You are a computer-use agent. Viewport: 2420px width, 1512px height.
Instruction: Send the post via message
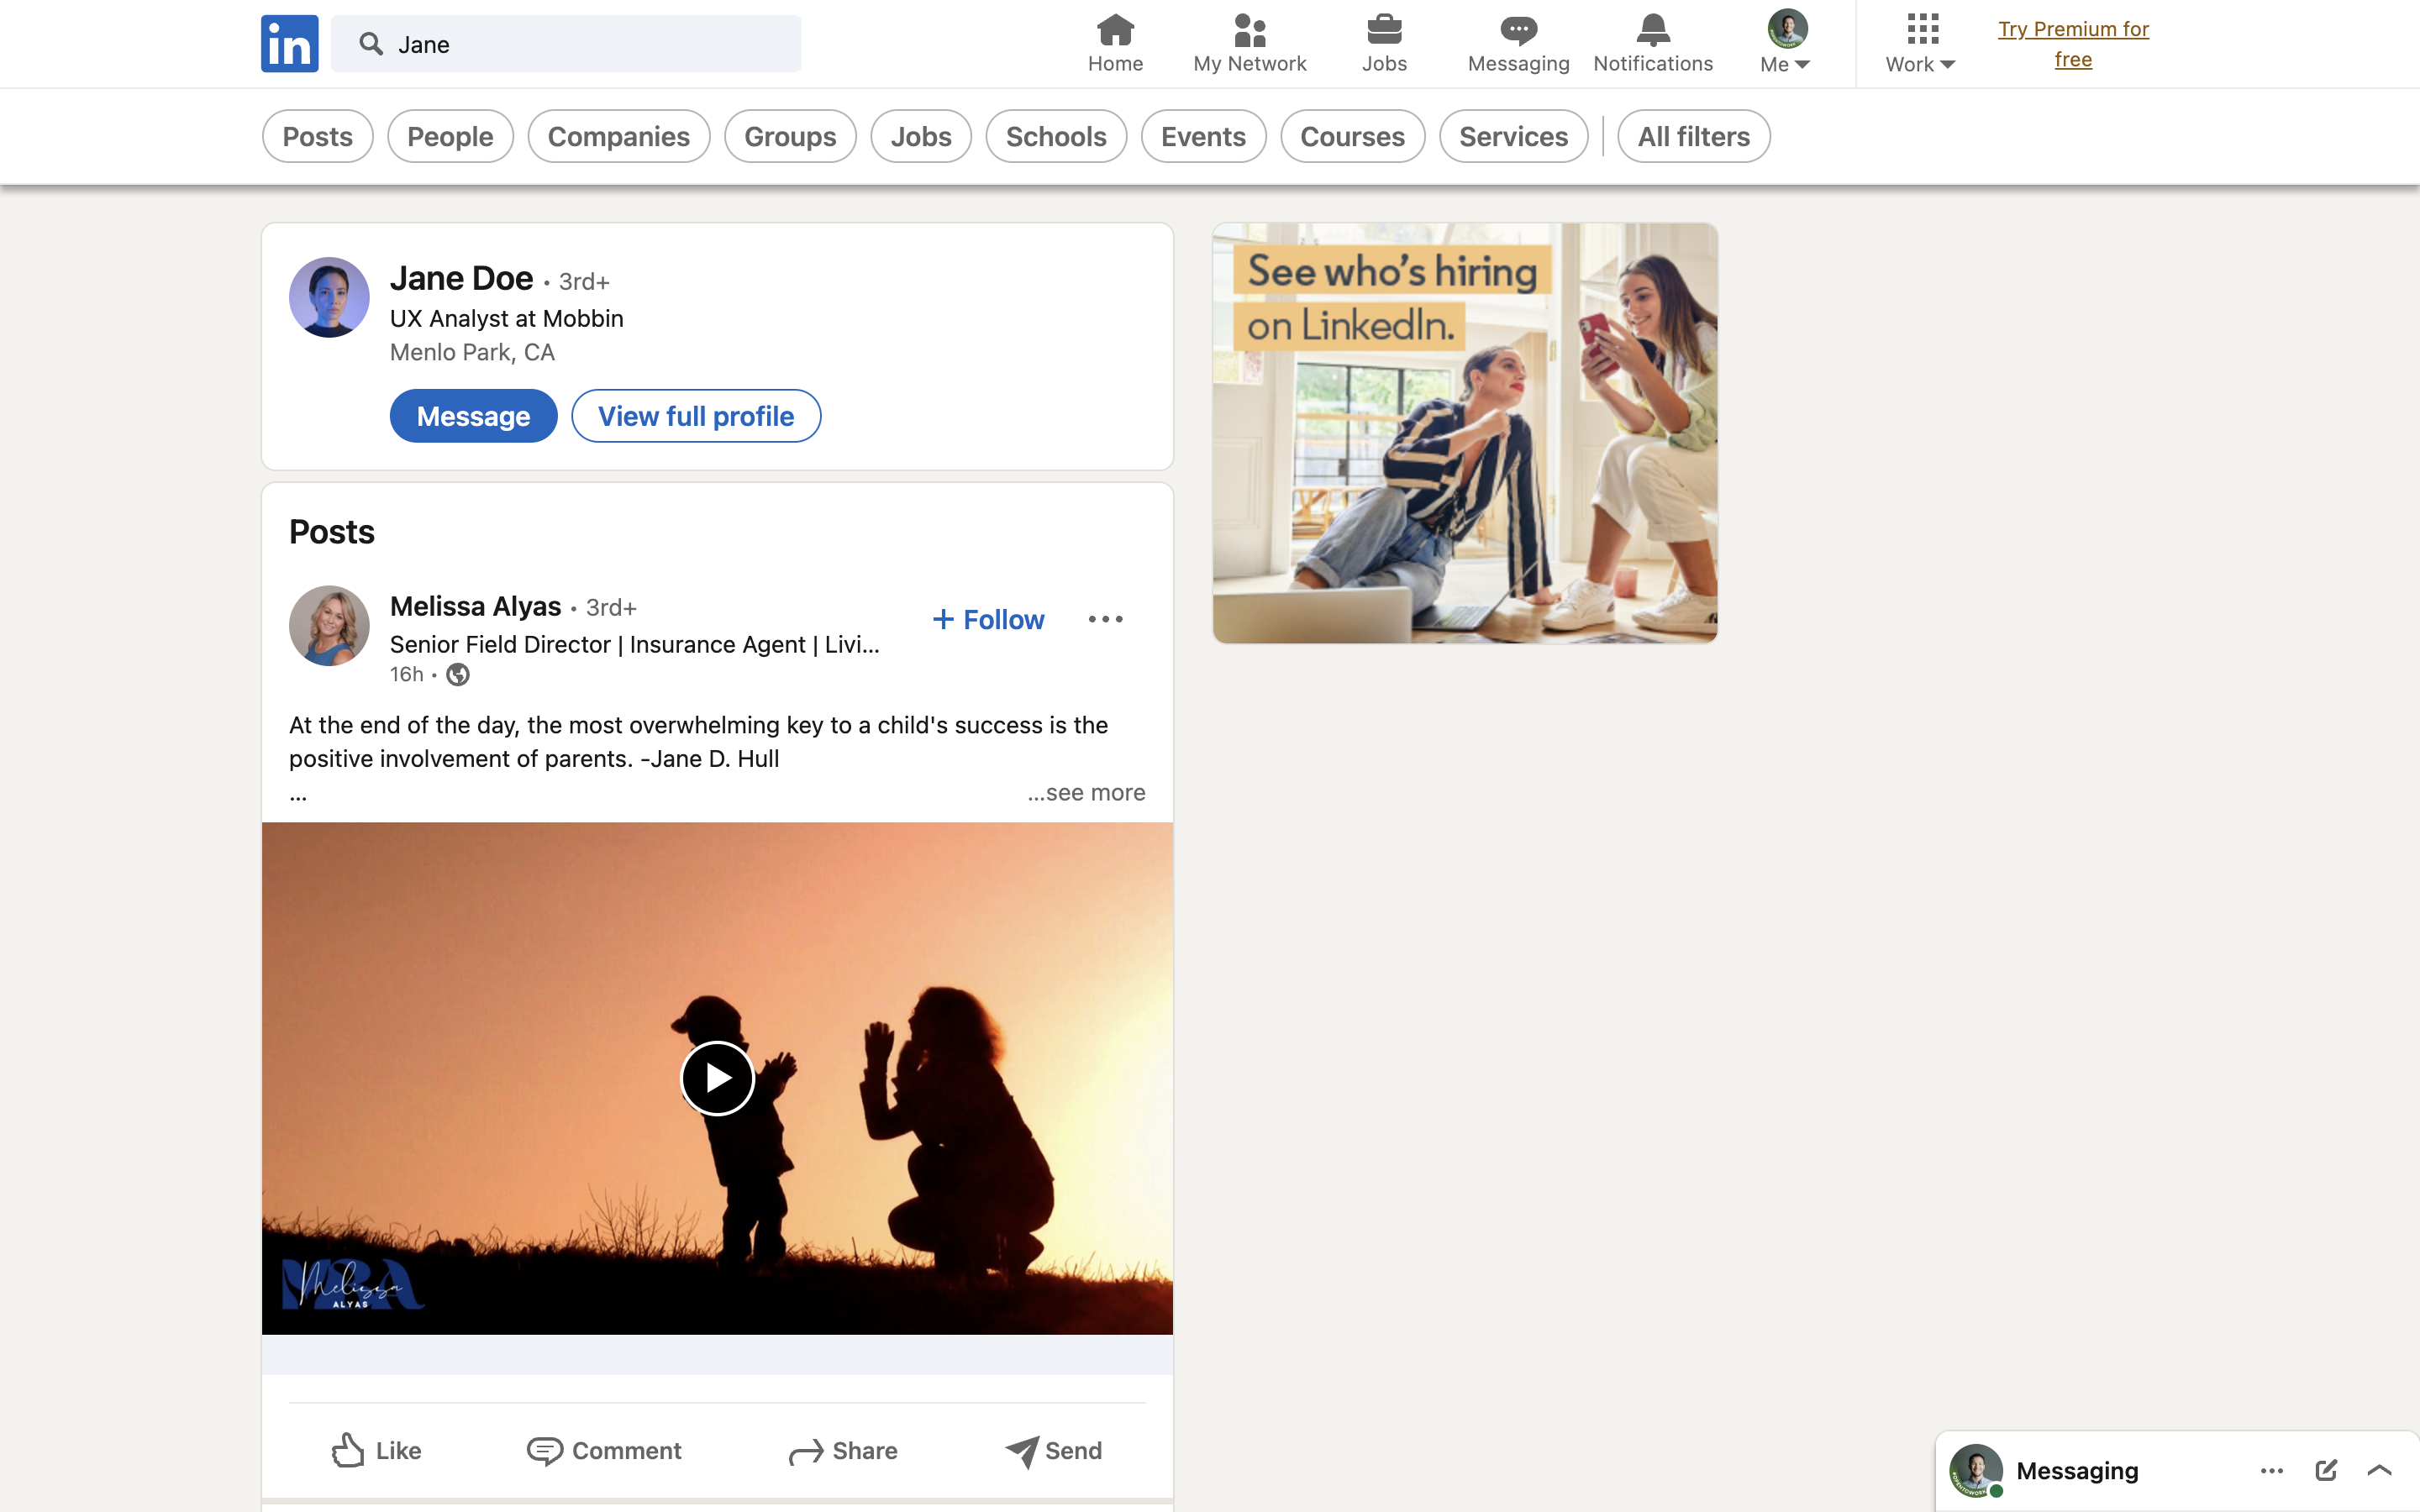(x=1053, y=1450)
